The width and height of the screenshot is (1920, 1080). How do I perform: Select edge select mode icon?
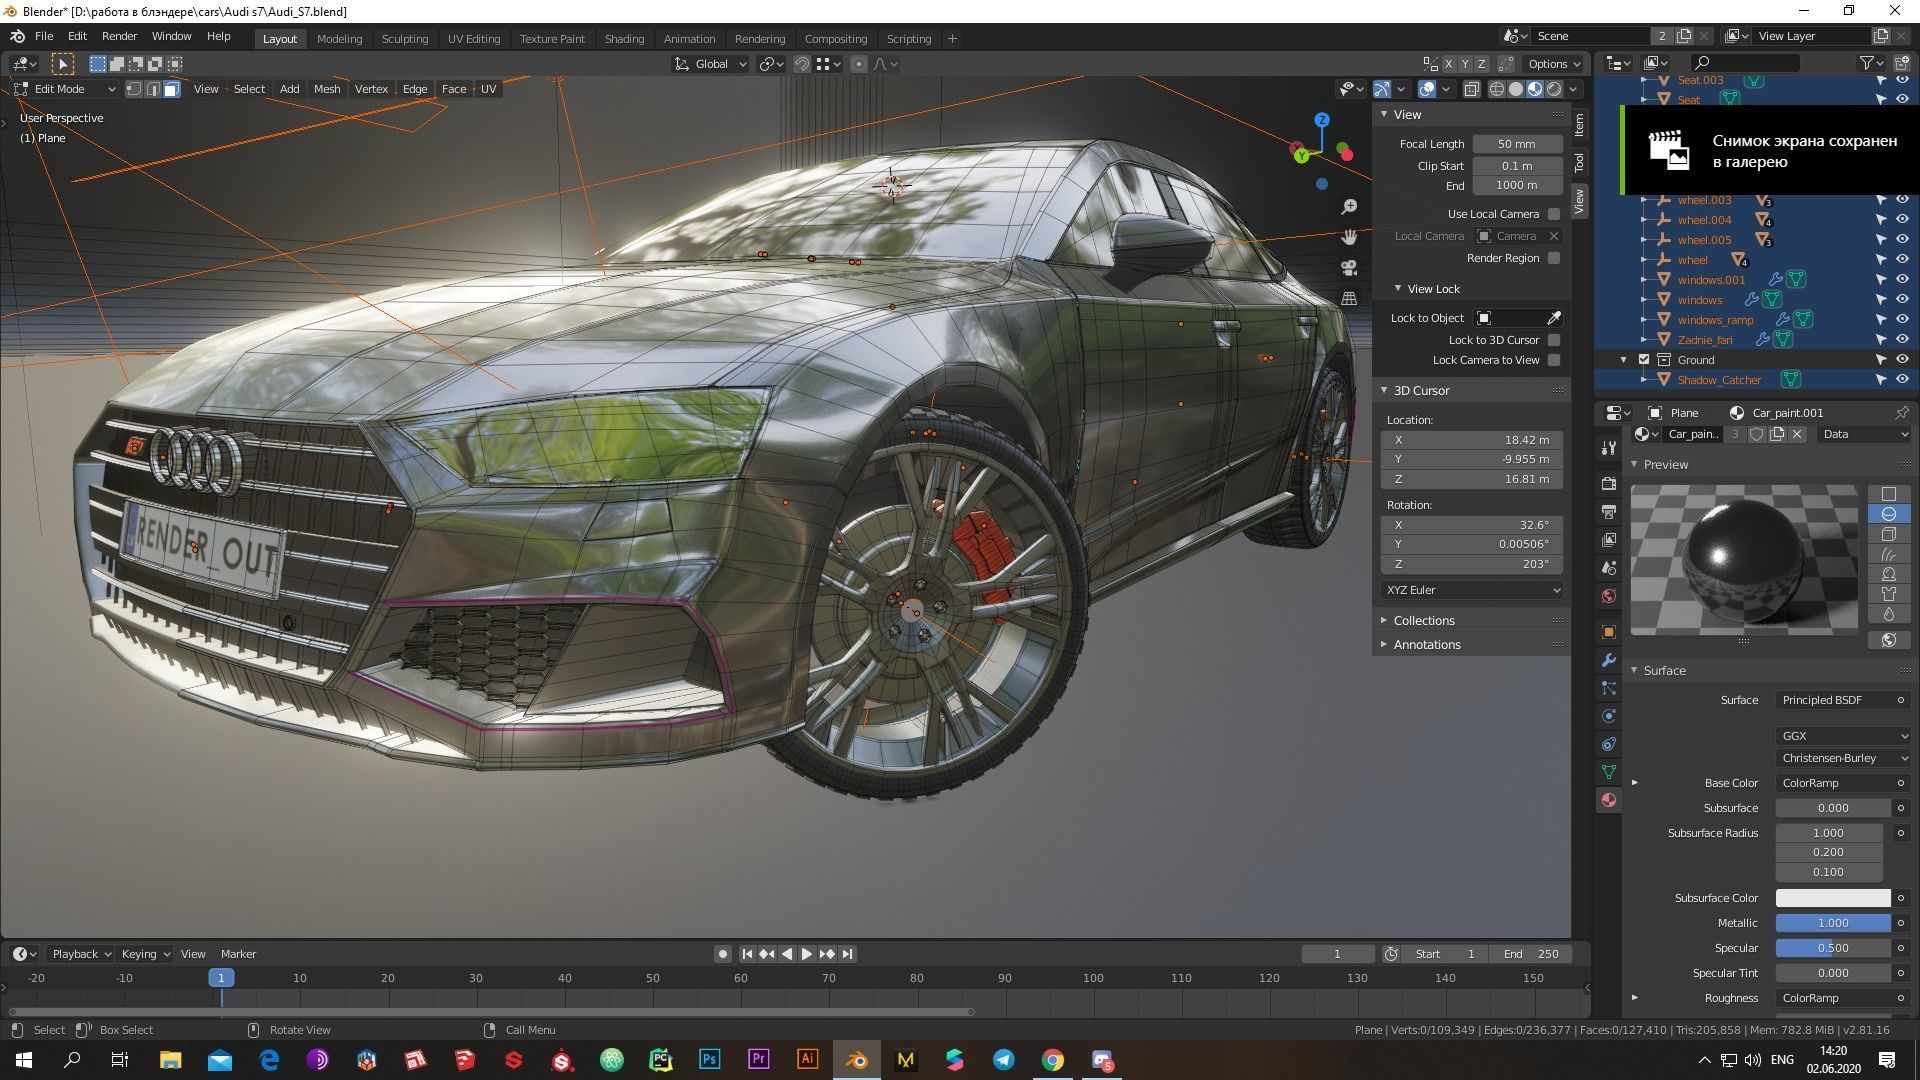pyautogui.click(x=152, y=89)
